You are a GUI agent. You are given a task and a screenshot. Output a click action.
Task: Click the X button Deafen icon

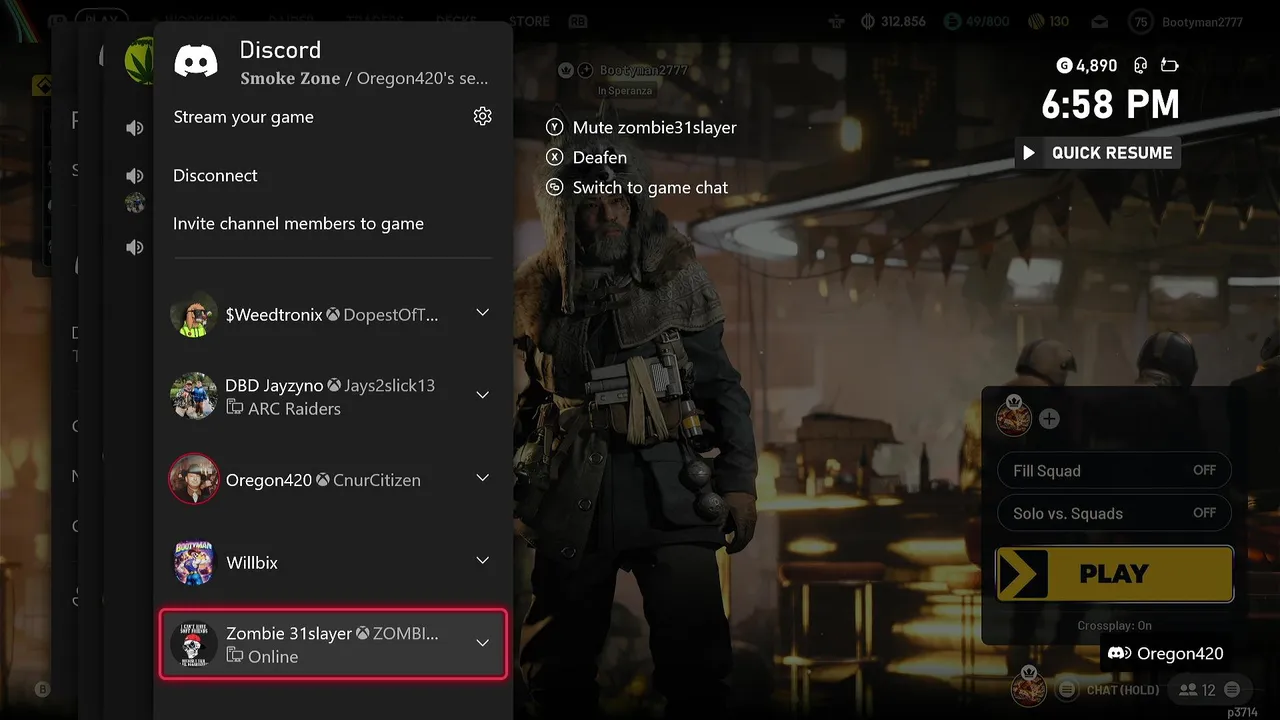tap(555, 158)
